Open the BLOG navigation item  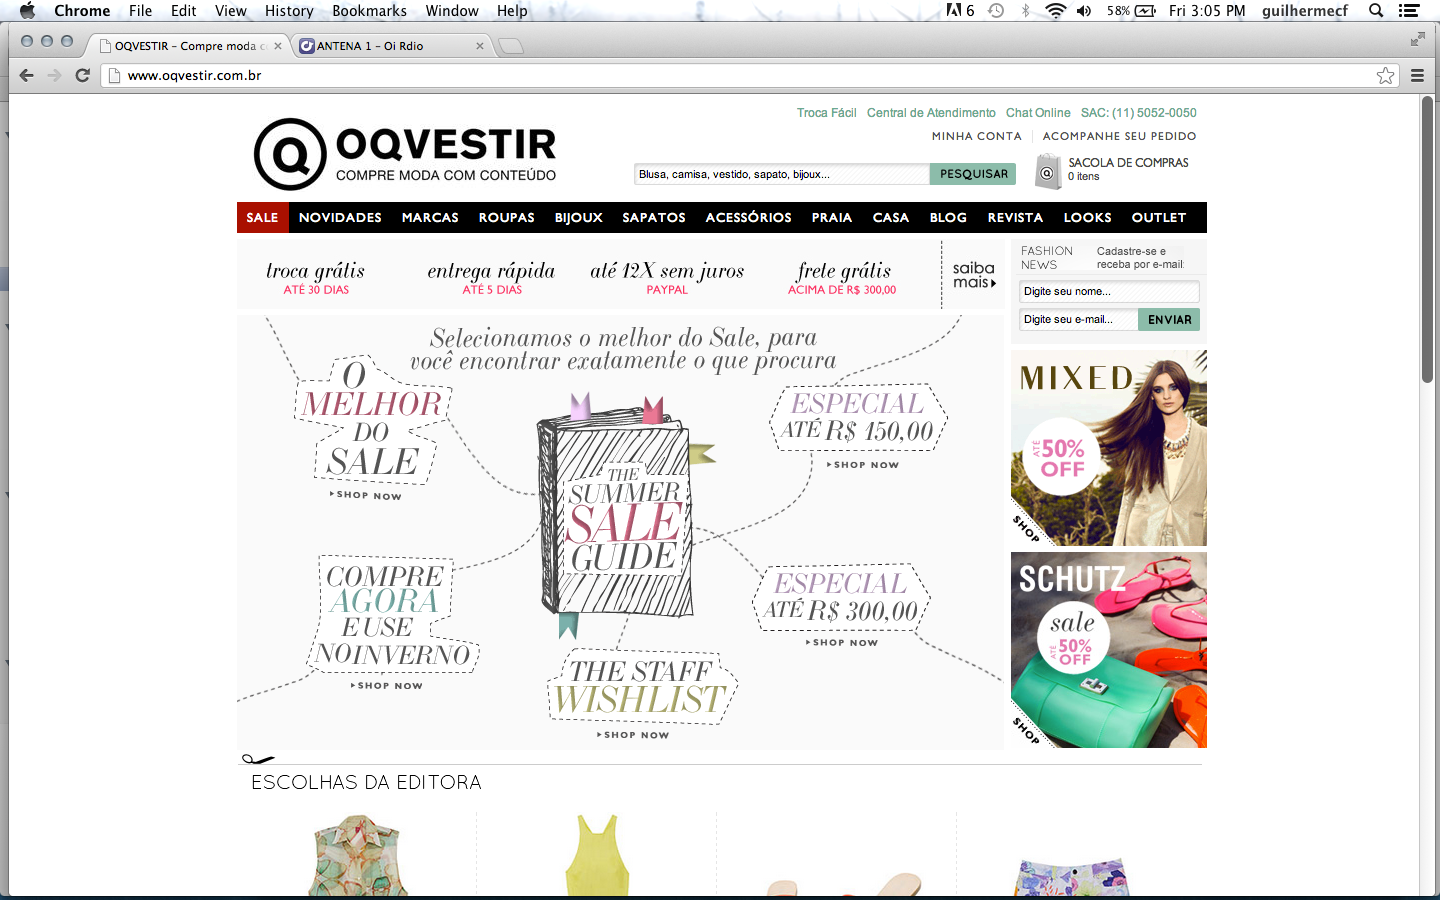948,217
